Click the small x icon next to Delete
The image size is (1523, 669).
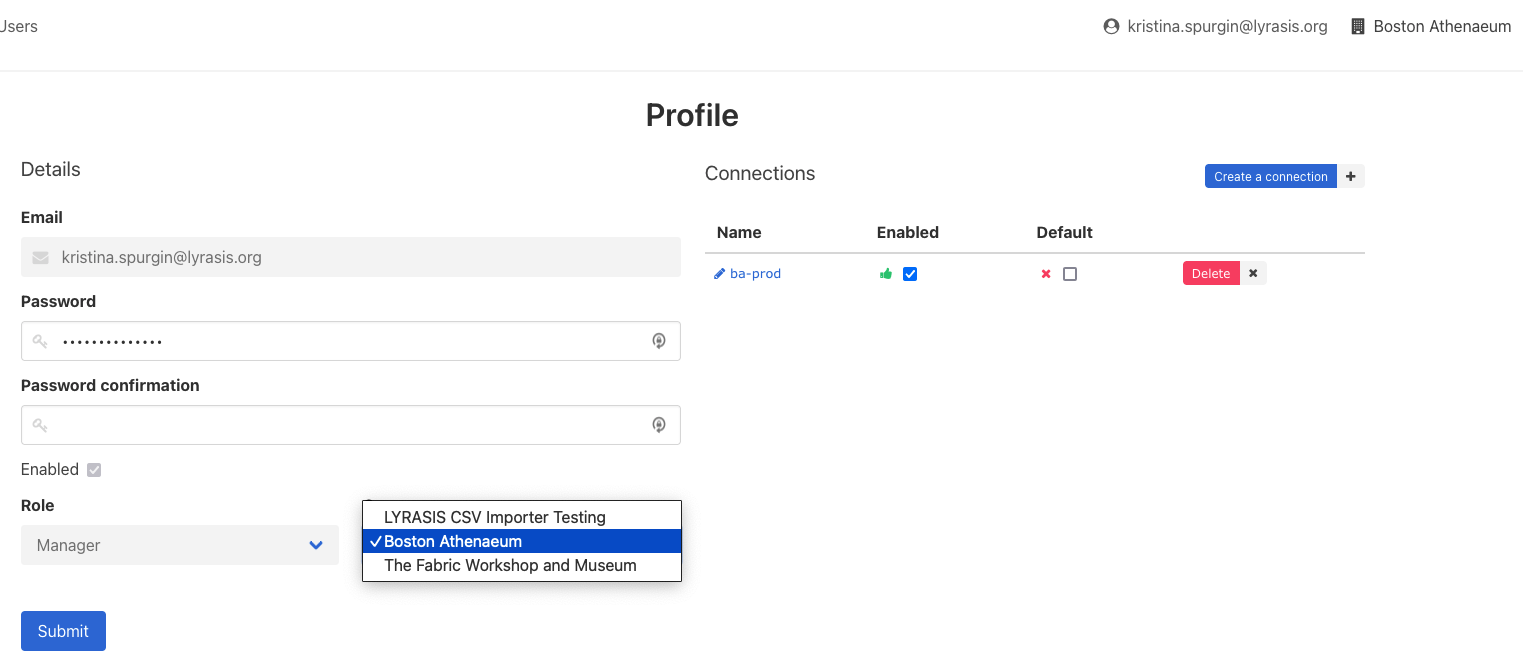pyautogui.click(x=1253, y=272)
